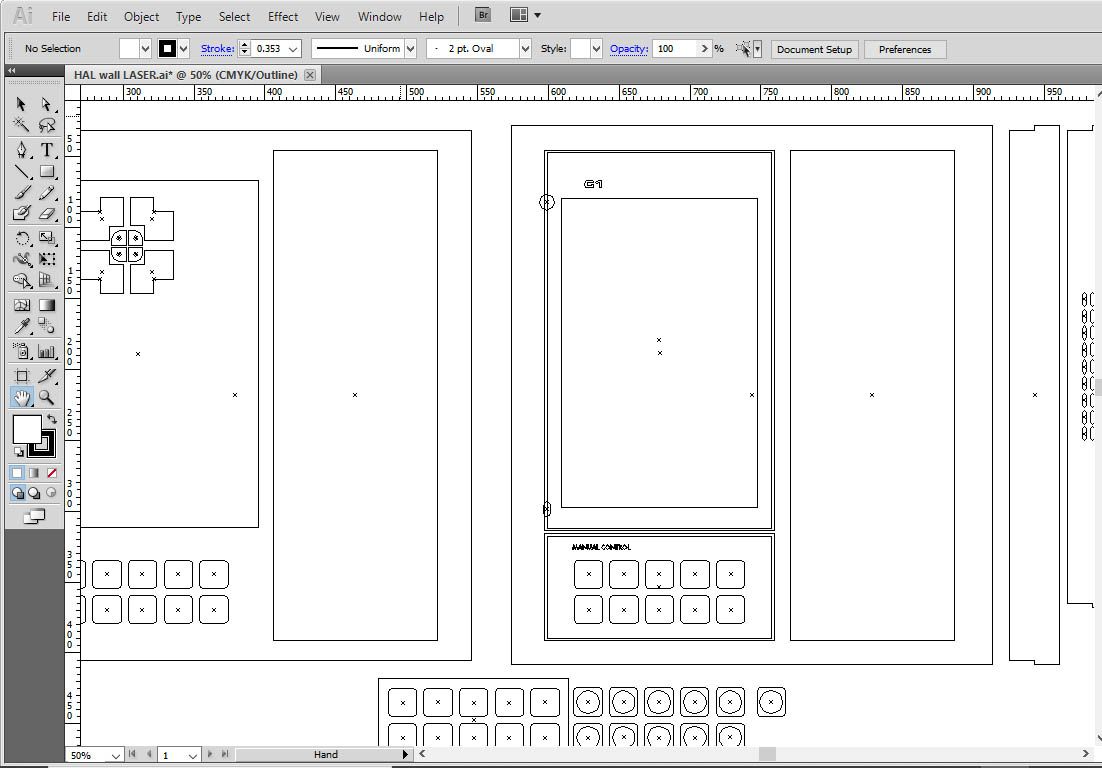Screen dimensions: 1102x768
Task: Choose the Mesh tool
Action: (22, 305)
